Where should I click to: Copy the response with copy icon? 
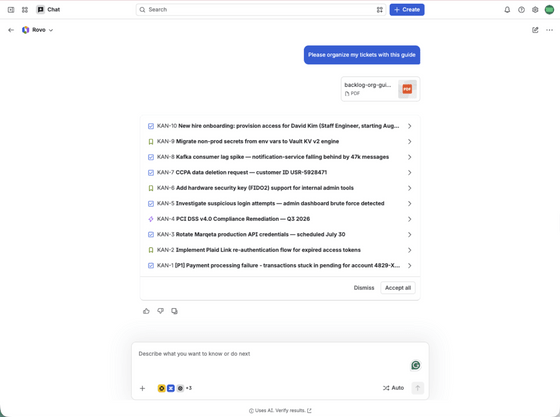pos(174,311)
